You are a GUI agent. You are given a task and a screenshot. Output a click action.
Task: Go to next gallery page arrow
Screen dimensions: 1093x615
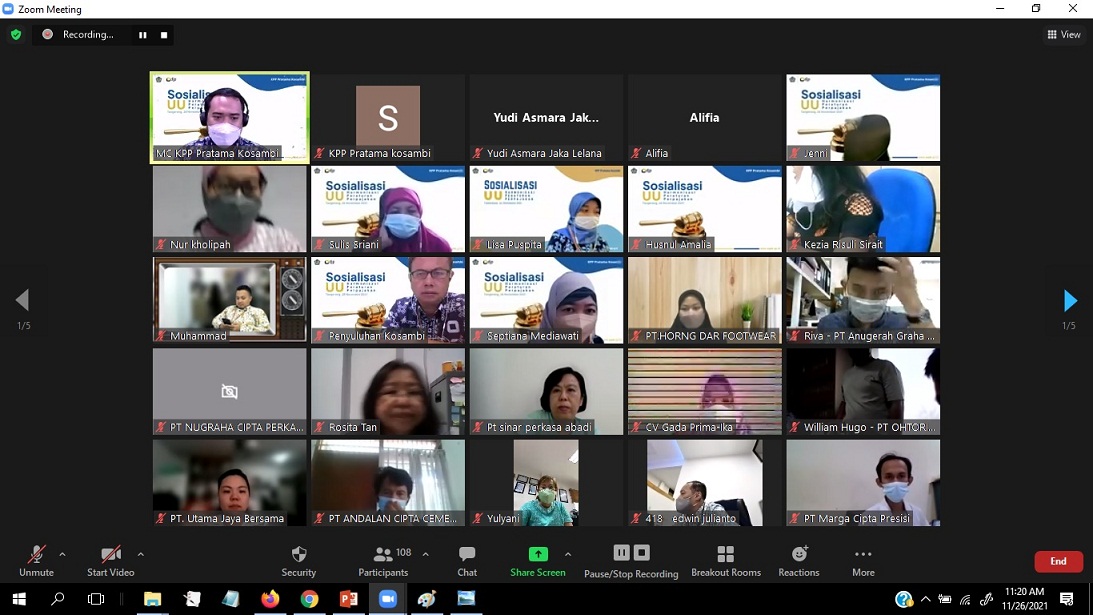[x=1070, y=300]
